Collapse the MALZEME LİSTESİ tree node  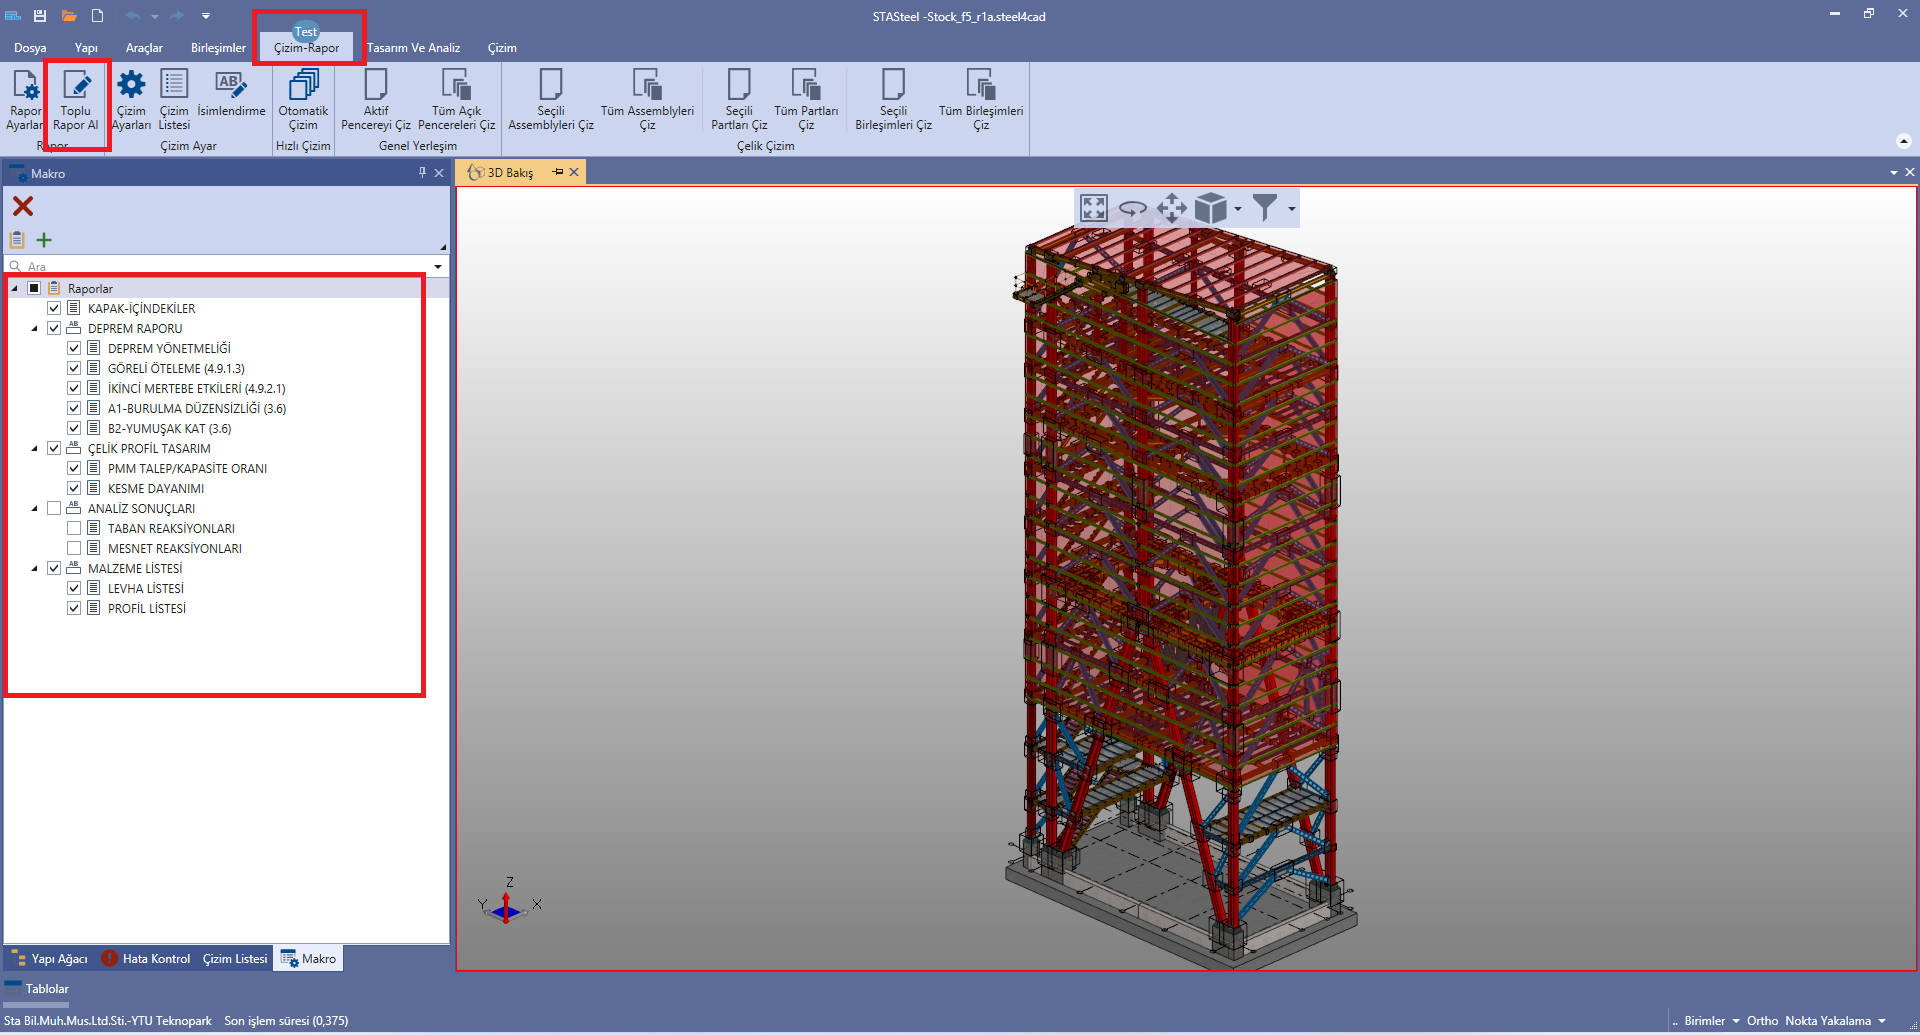(34, 569)
